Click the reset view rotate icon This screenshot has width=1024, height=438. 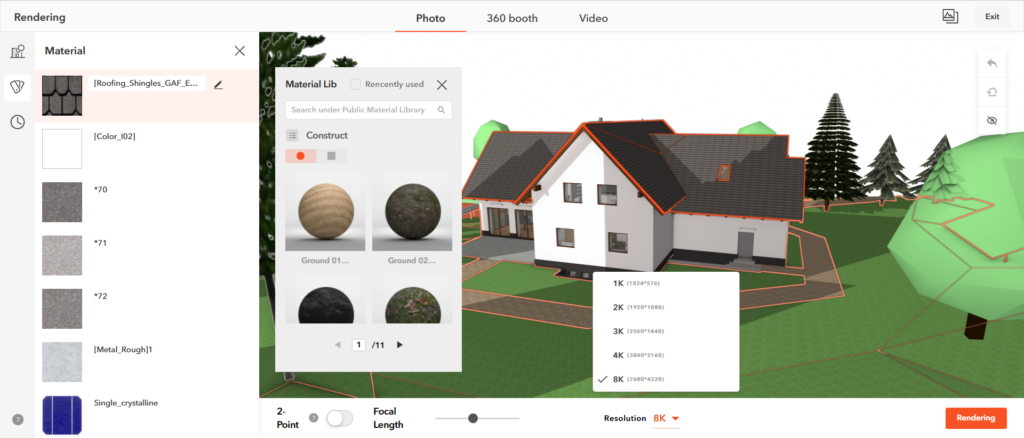point(992,90)
